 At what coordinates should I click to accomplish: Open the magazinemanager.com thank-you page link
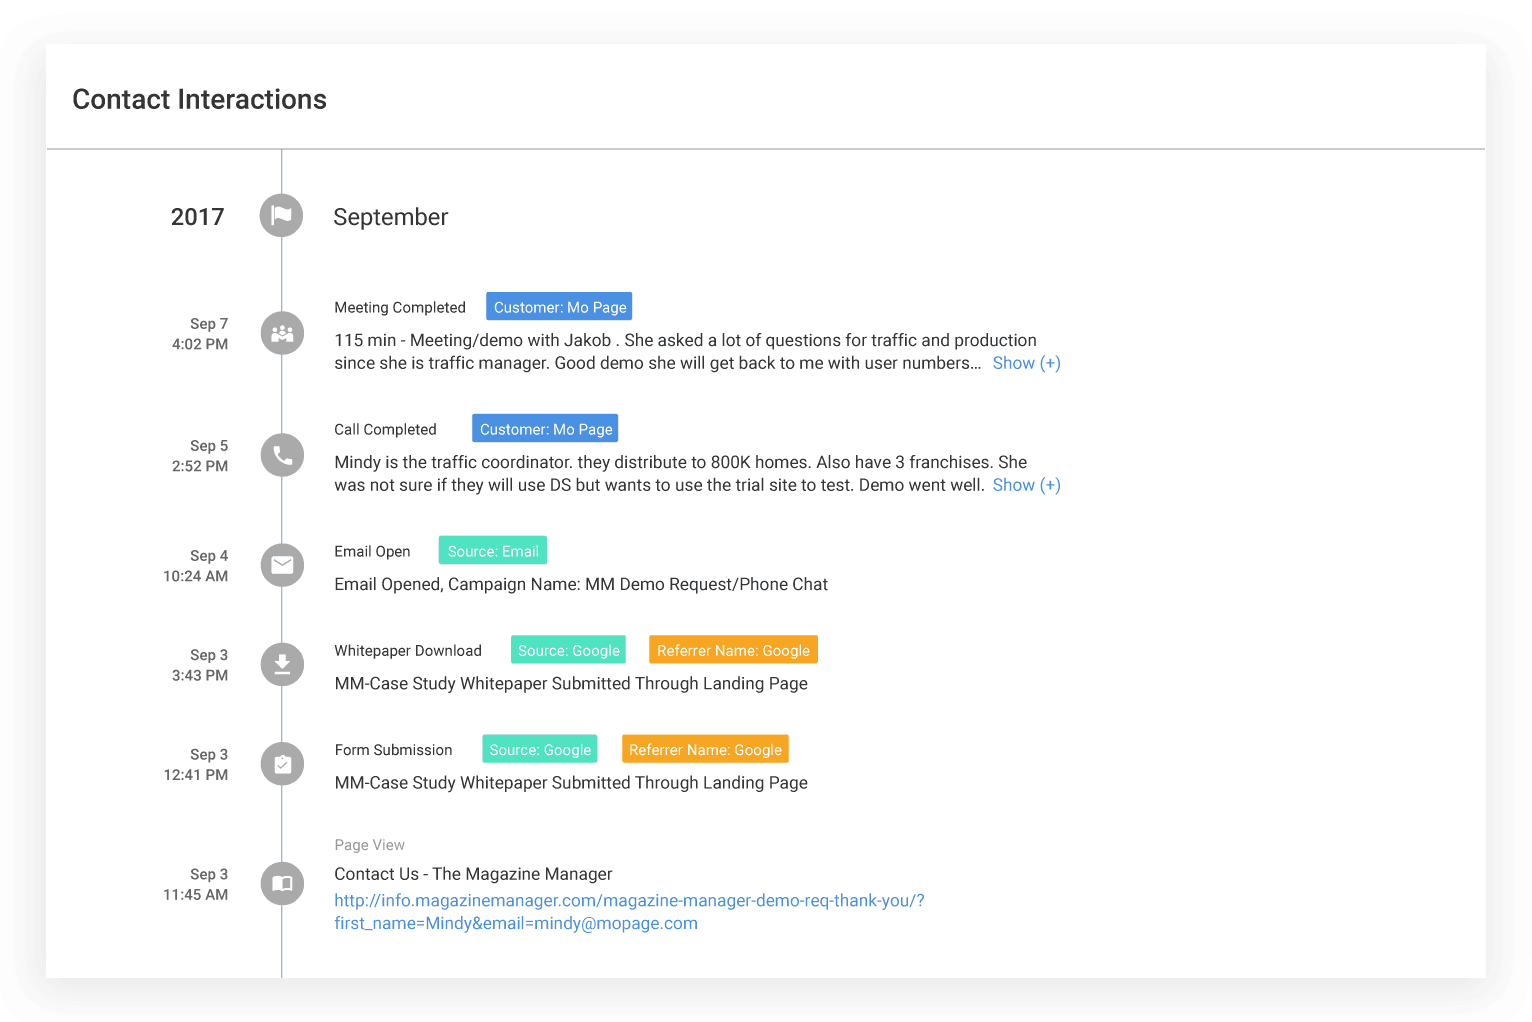629,911
